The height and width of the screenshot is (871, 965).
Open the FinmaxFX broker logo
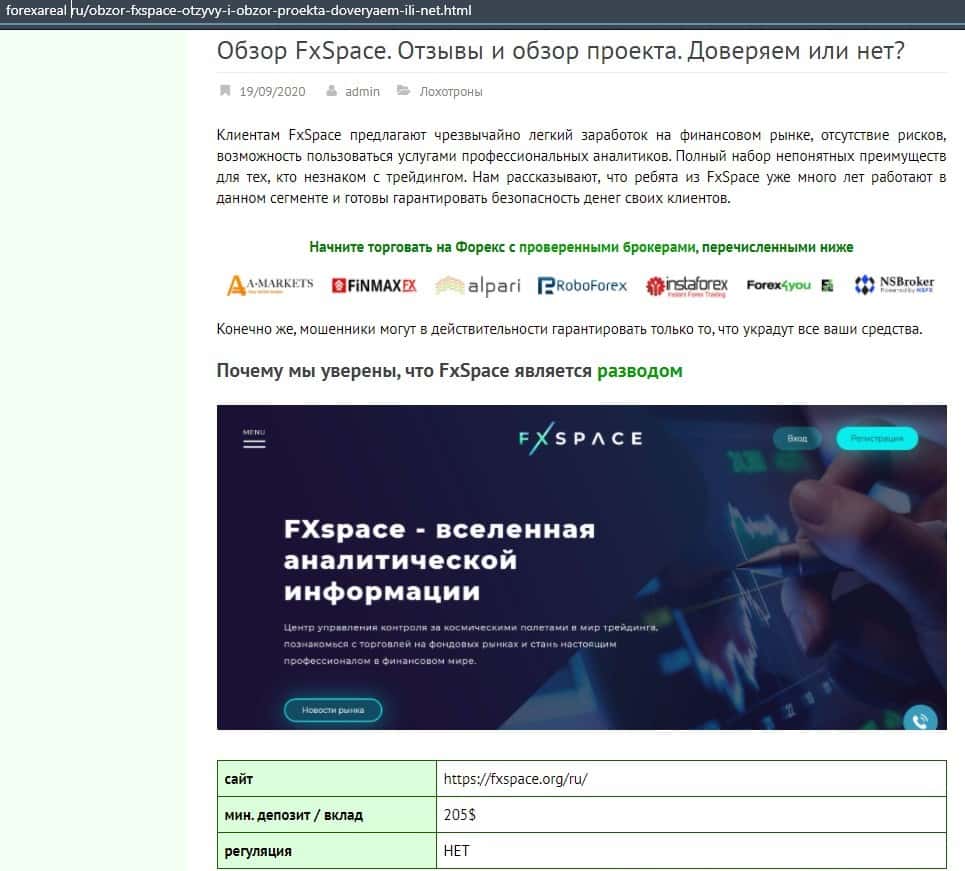point(374,286)
